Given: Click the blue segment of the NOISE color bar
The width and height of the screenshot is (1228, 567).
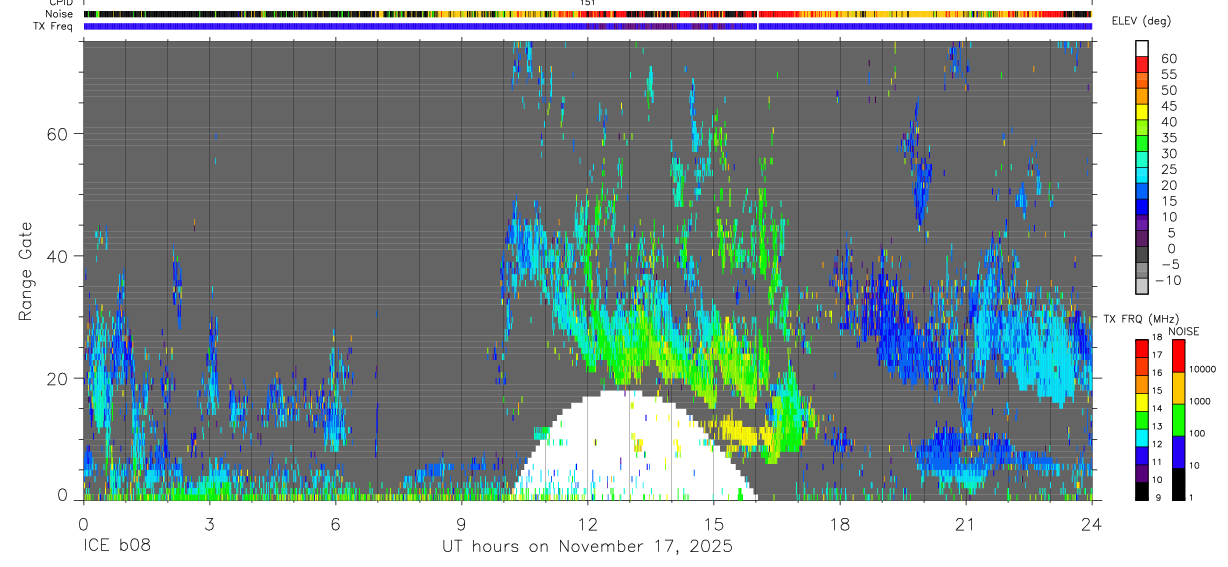Looking at the screenshot, I should (1179, 450).
